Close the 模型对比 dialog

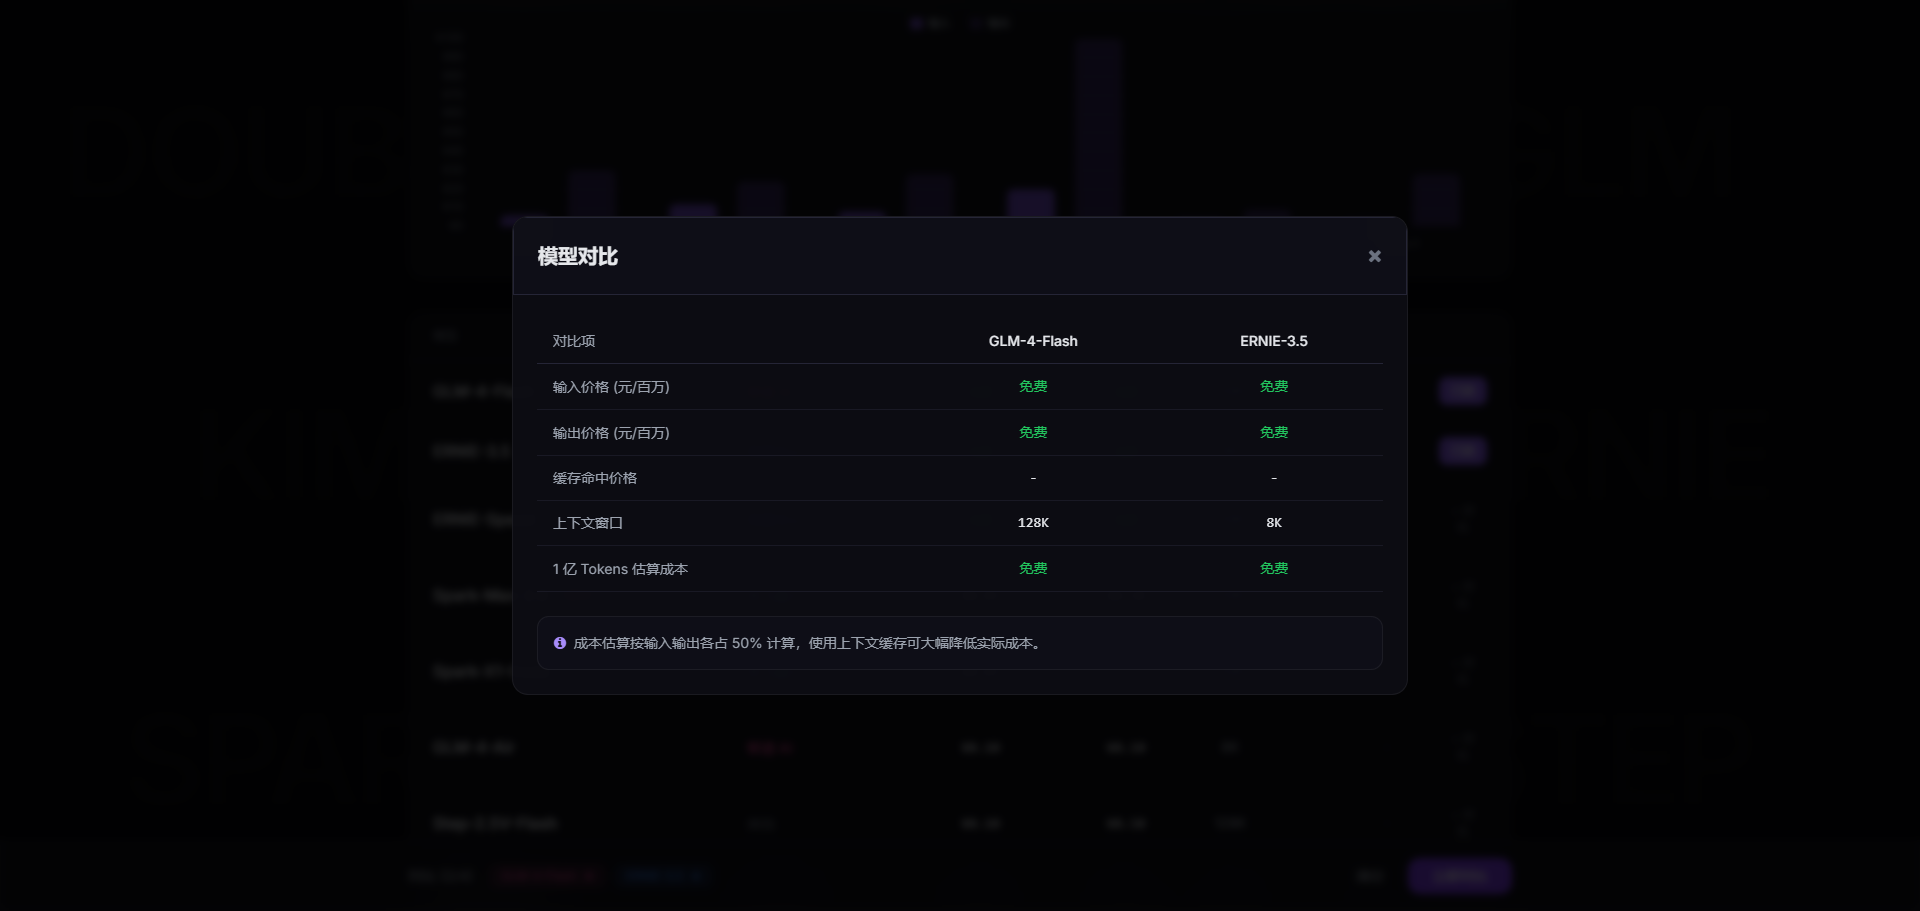pyautogui.click(x=1374, y=256)
